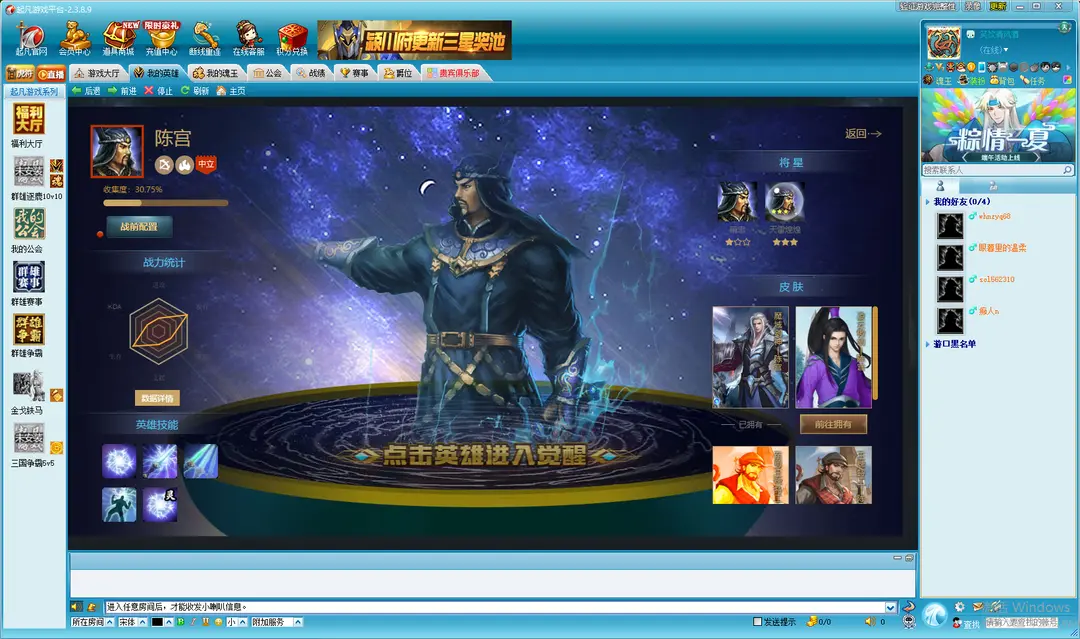Screen dimensions: 1080x639
Task: Open 我的公会 in the sidebar
Action: (28, 231)
